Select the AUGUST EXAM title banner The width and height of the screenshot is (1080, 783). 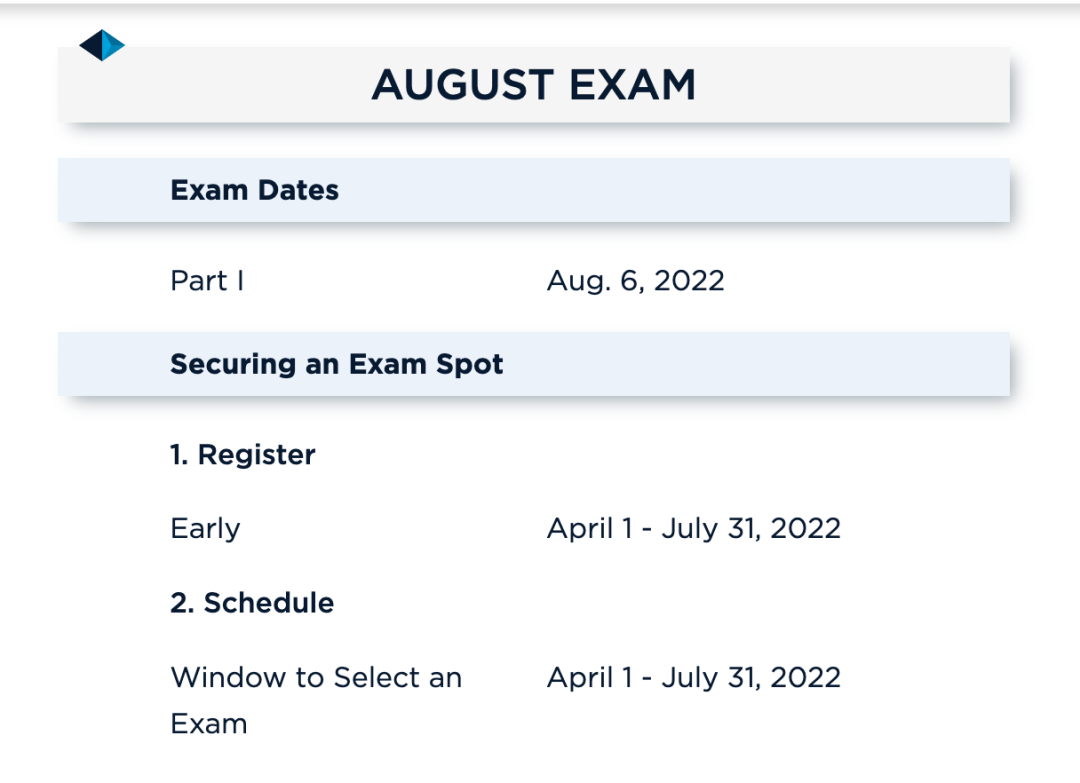534,85
